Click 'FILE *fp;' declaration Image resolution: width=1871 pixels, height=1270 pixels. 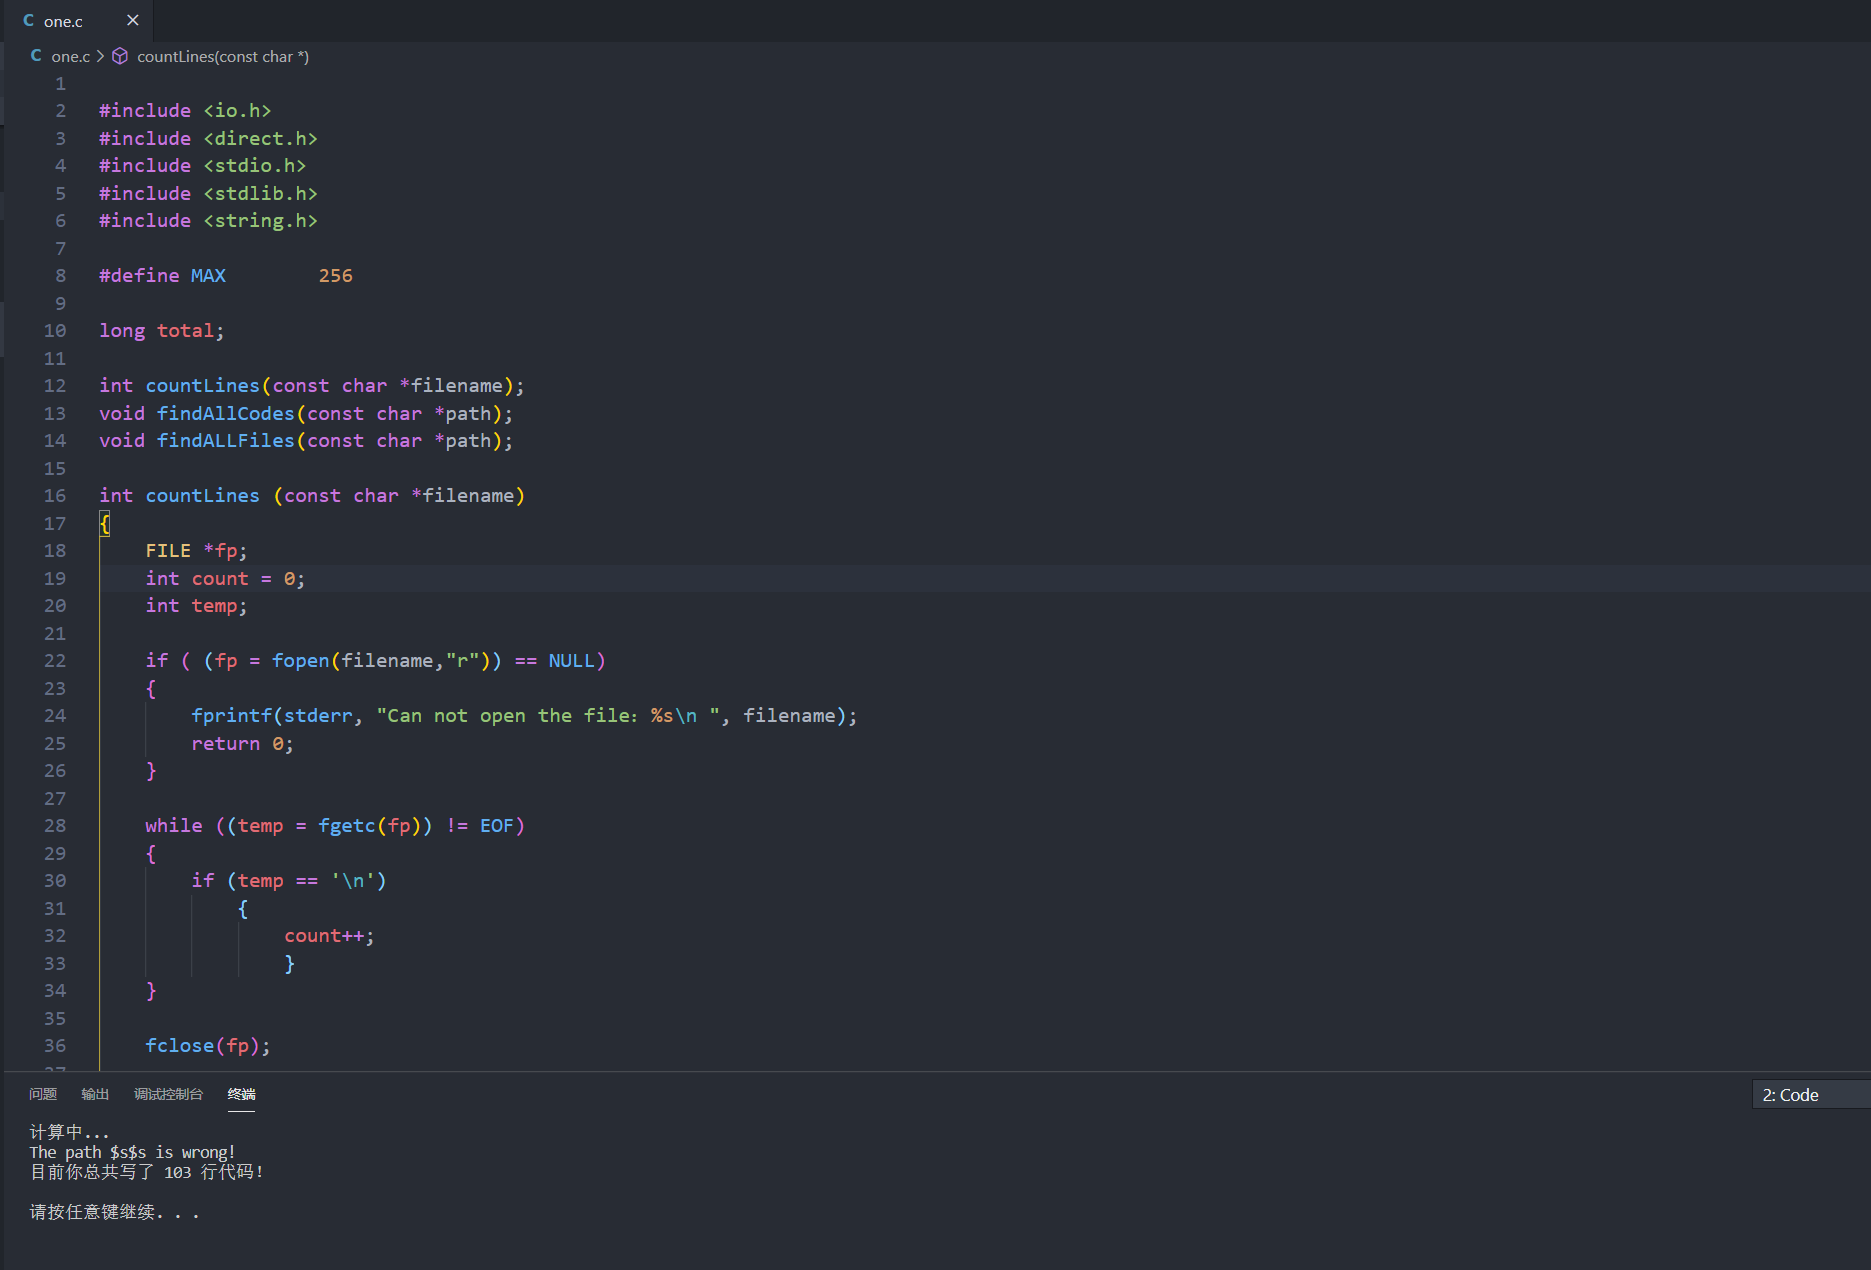[x=196, y=550]
